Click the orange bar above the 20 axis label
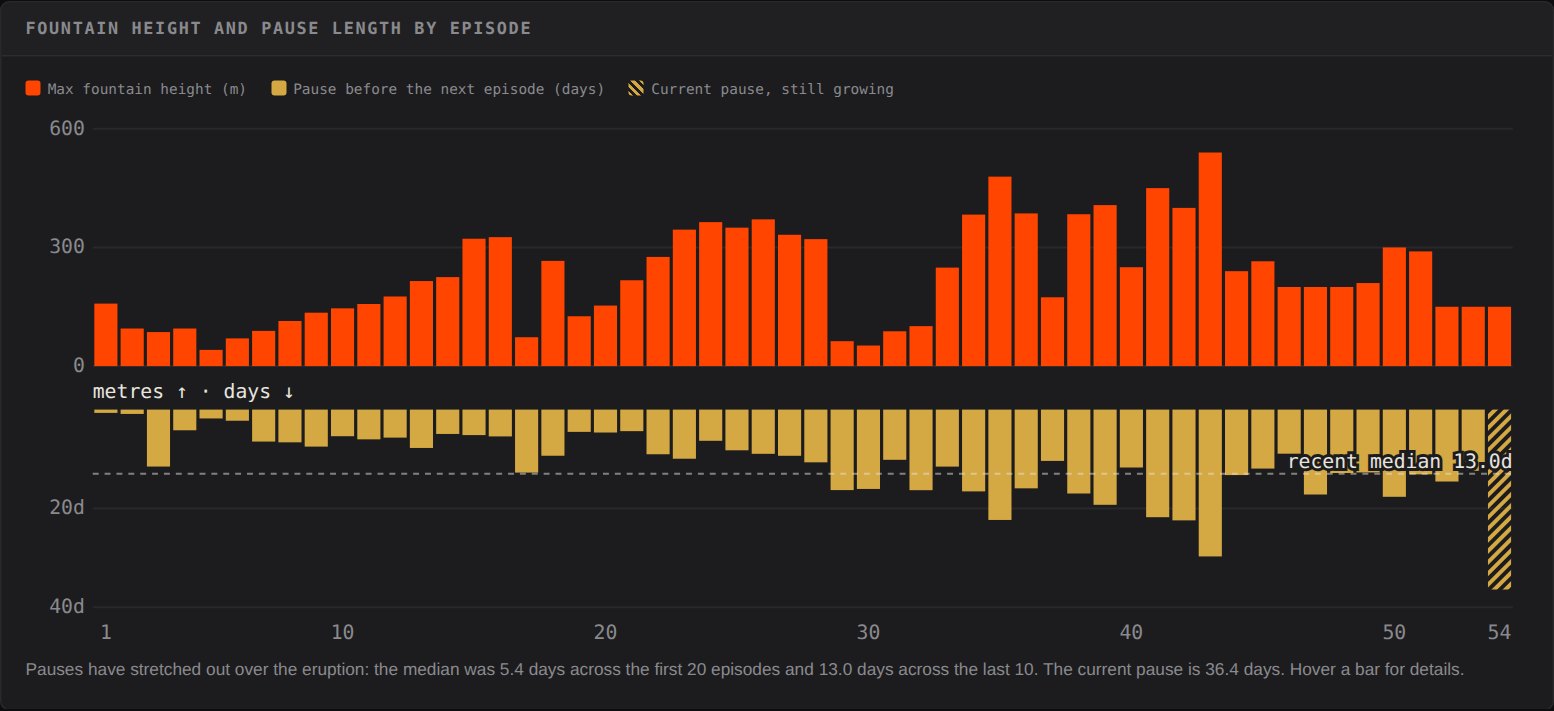Image resolution: width=1554 pixels, height=711 pixels. pos(606,336)
